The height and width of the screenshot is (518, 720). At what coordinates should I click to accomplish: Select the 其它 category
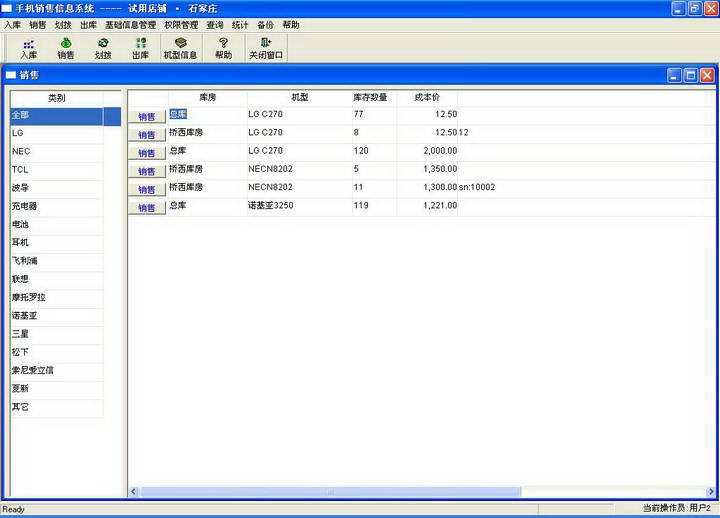point(56,407)
